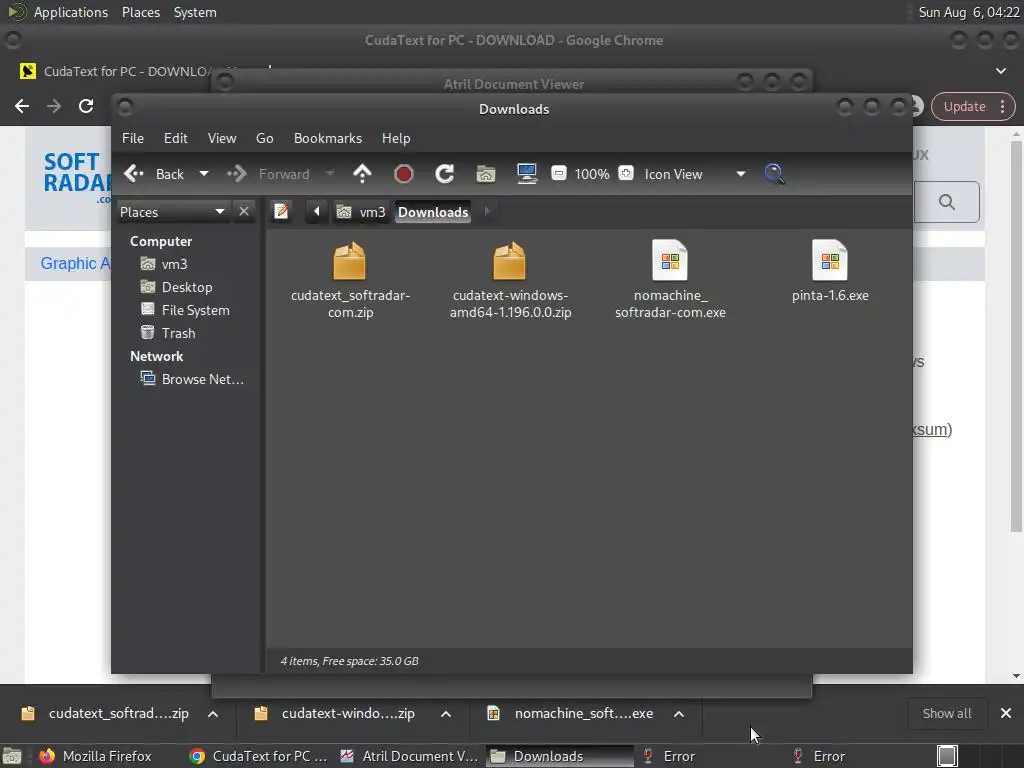Click Chrome's reload page icon
The image size is (1024, 768).
pos(86,106)
